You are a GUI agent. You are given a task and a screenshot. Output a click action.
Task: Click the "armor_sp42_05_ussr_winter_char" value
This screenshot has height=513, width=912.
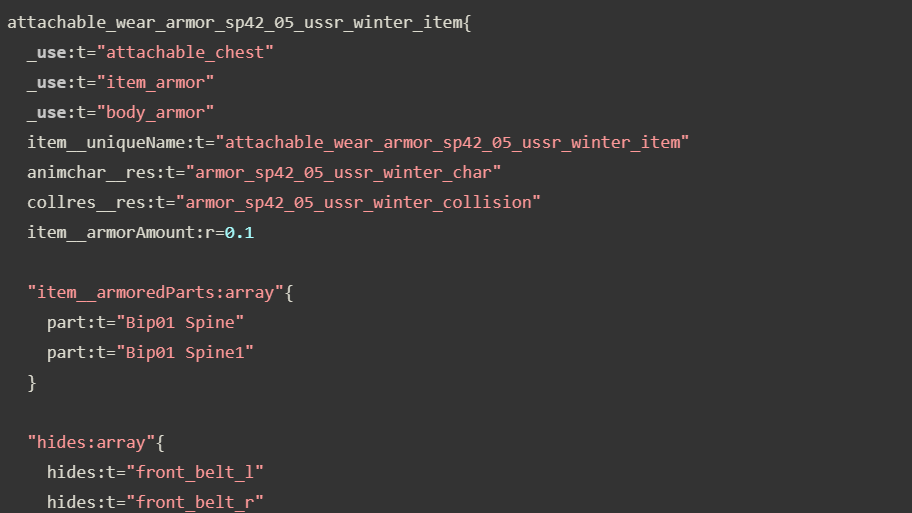(344, 172)
